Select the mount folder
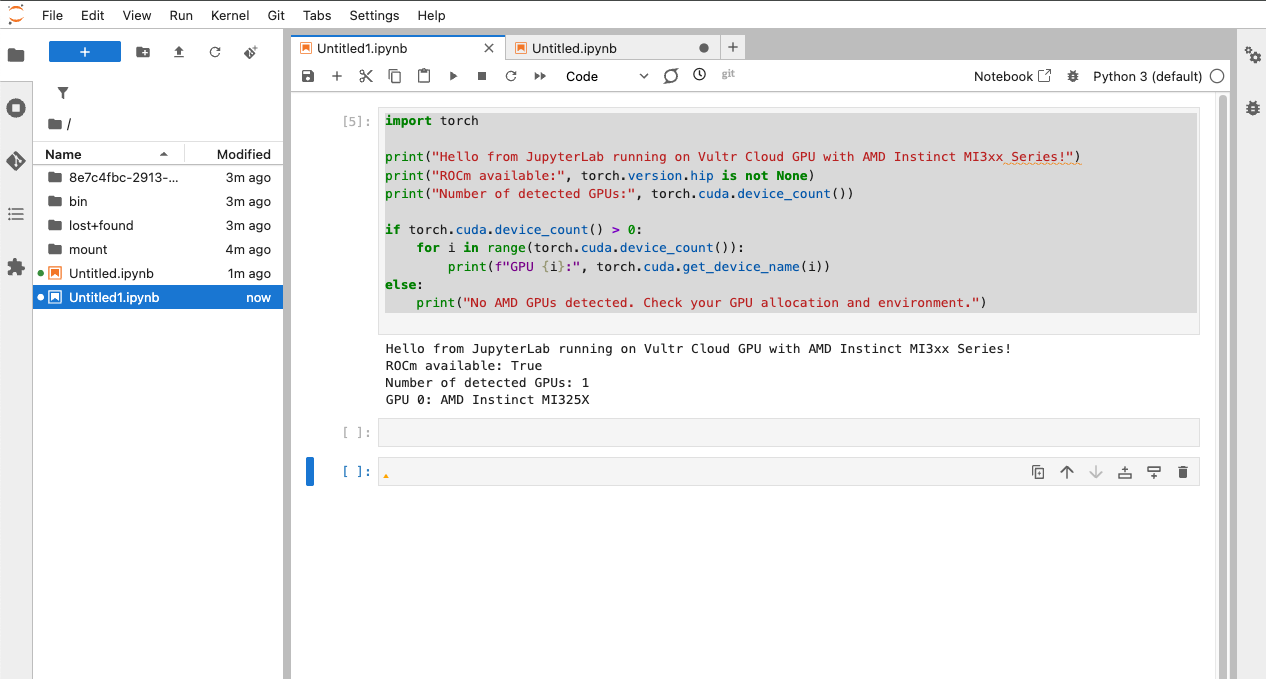This screenshot has height=679, width=1266. pos(158,249)
